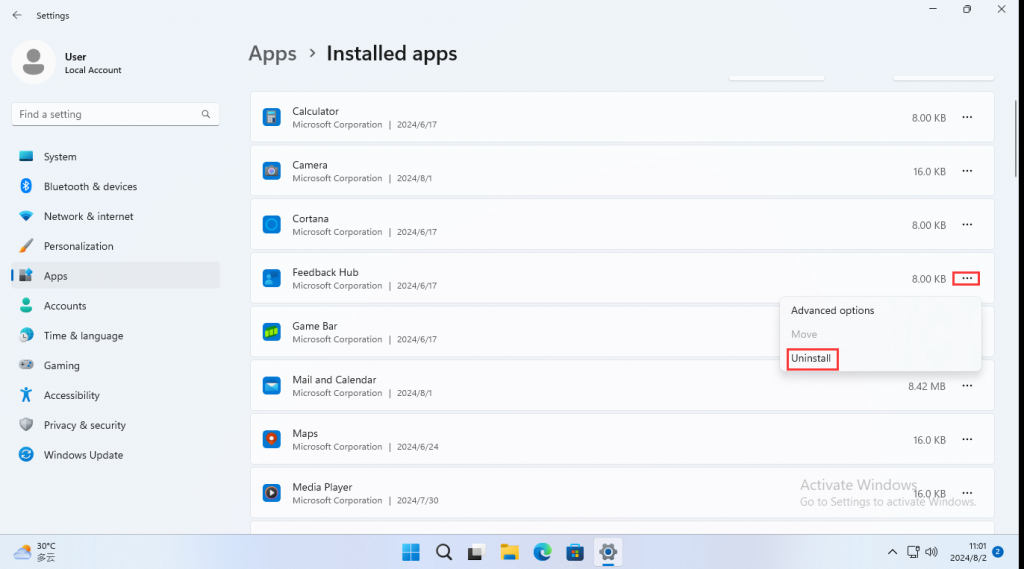
Task: Open the notification badge showing 2
Action: pyautogui.click(x=998, y=552)
